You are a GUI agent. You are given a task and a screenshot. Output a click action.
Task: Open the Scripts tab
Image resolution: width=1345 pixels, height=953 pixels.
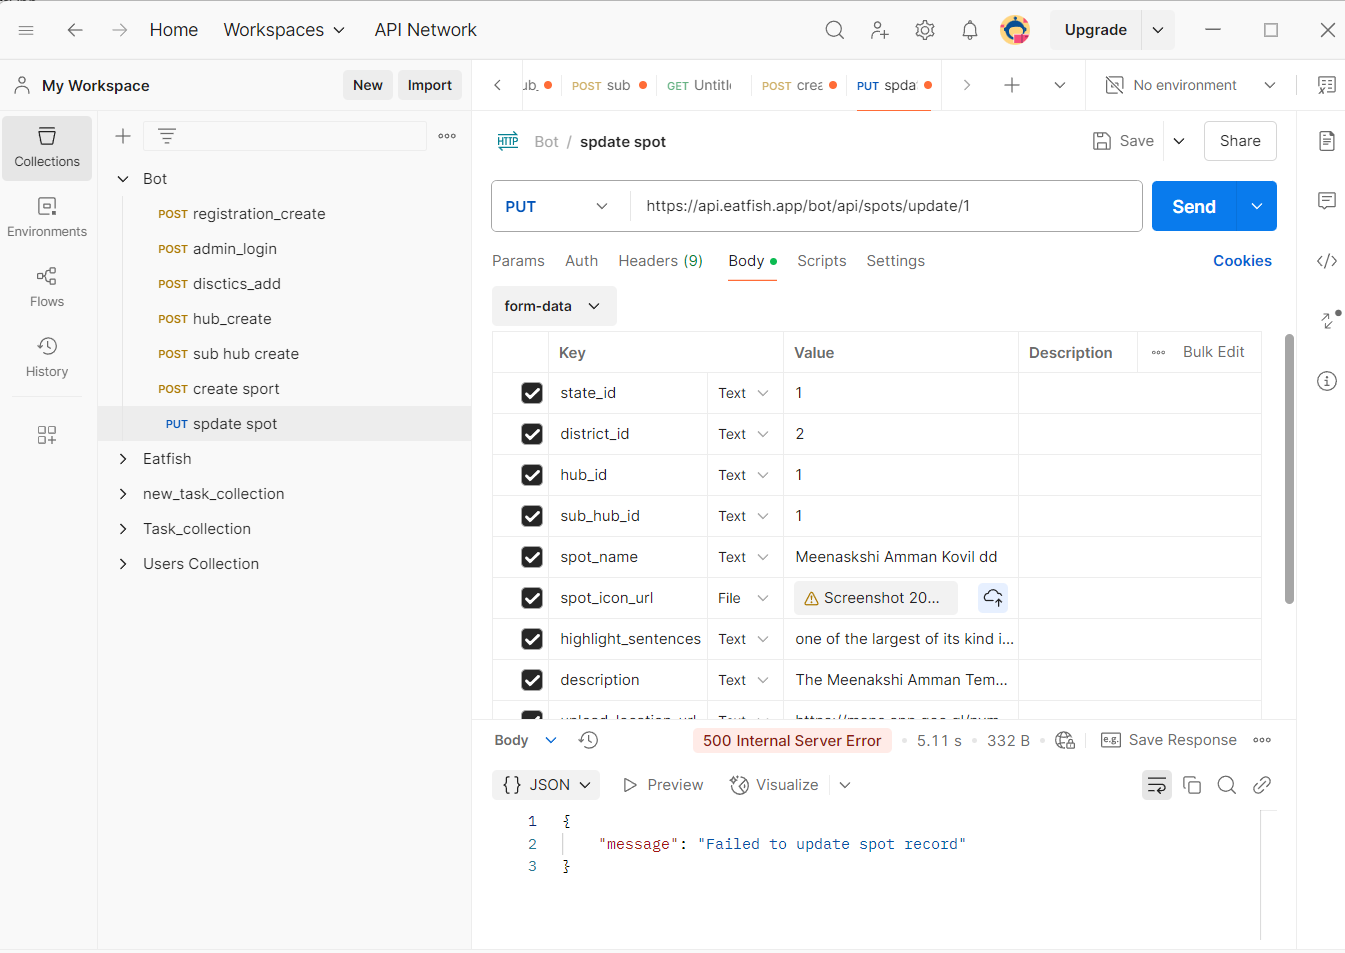821,261
